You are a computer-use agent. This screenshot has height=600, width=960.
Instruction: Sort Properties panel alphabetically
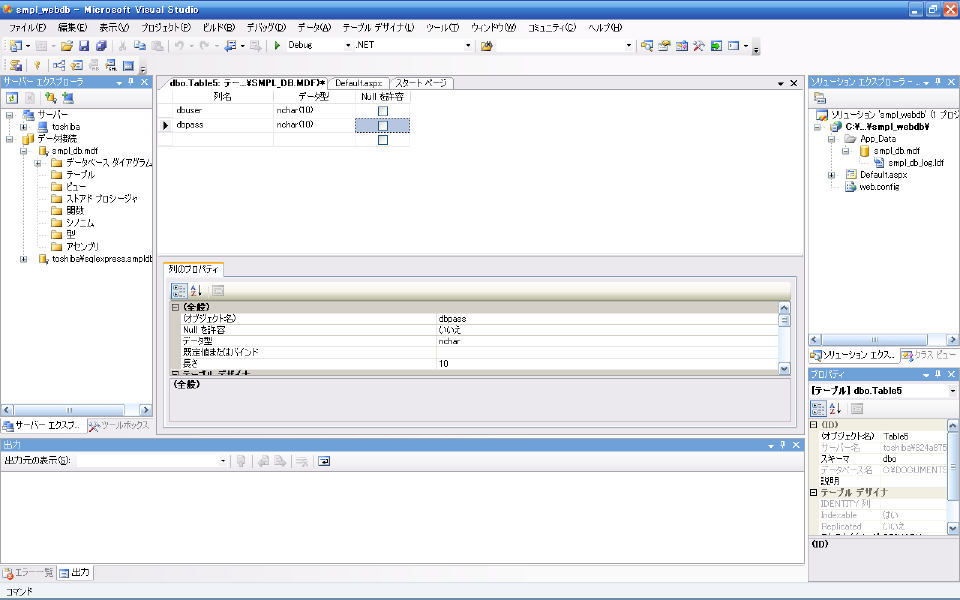point(835,409)
